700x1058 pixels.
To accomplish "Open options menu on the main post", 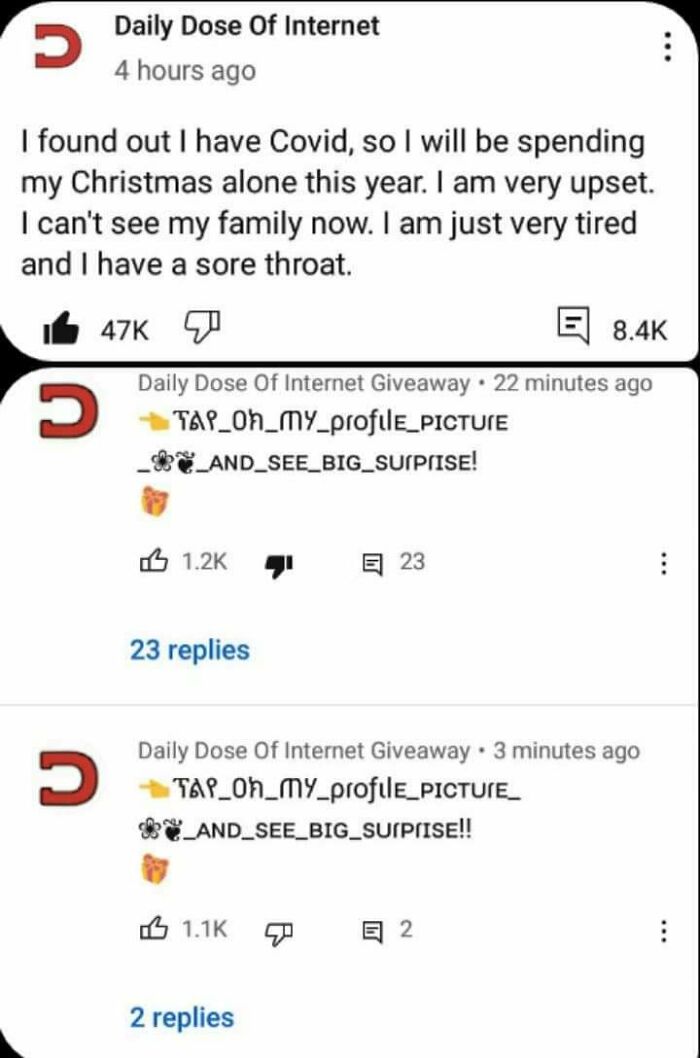I will 667,45.
